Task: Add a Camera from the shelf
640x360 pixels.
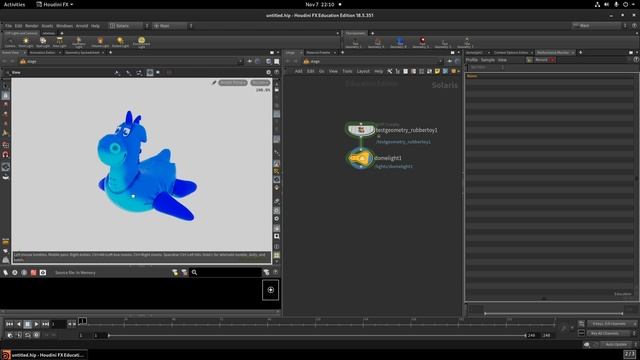Action: [x=10, y=42]
